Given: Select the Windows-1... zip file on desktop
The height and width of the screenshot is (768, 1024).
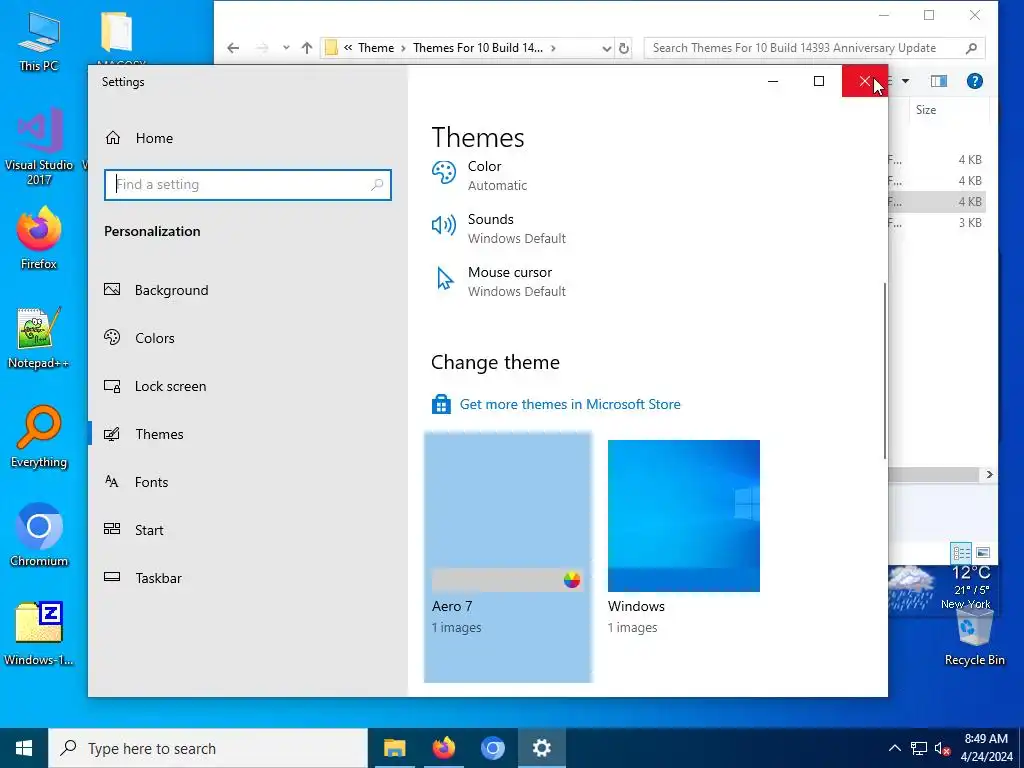Looking at the screenshot, I should (x=39, y=633).
